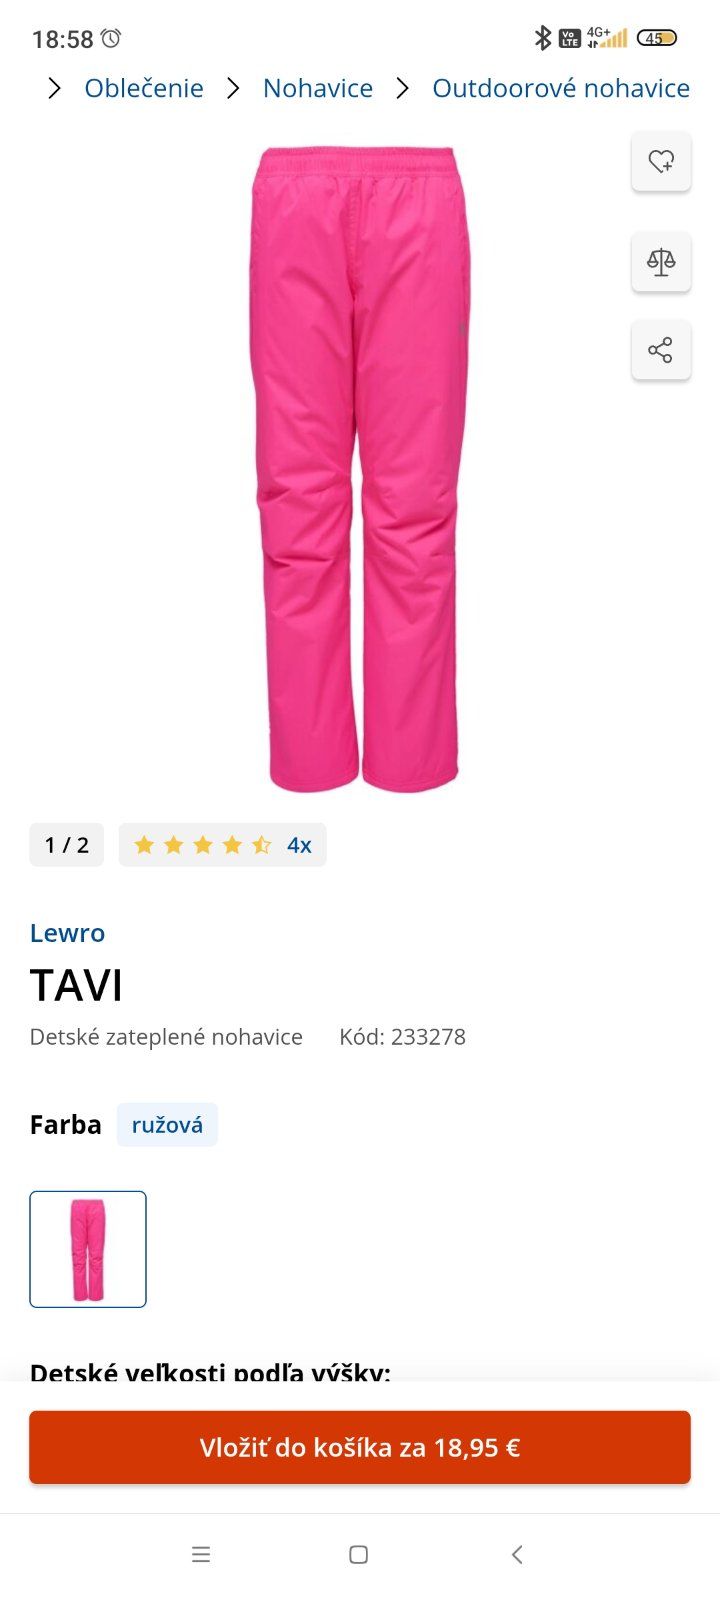Open the Oblečenie breadcrumb category
The height and width of the screenshot is (1600, 720).
(x=144, y=88)
